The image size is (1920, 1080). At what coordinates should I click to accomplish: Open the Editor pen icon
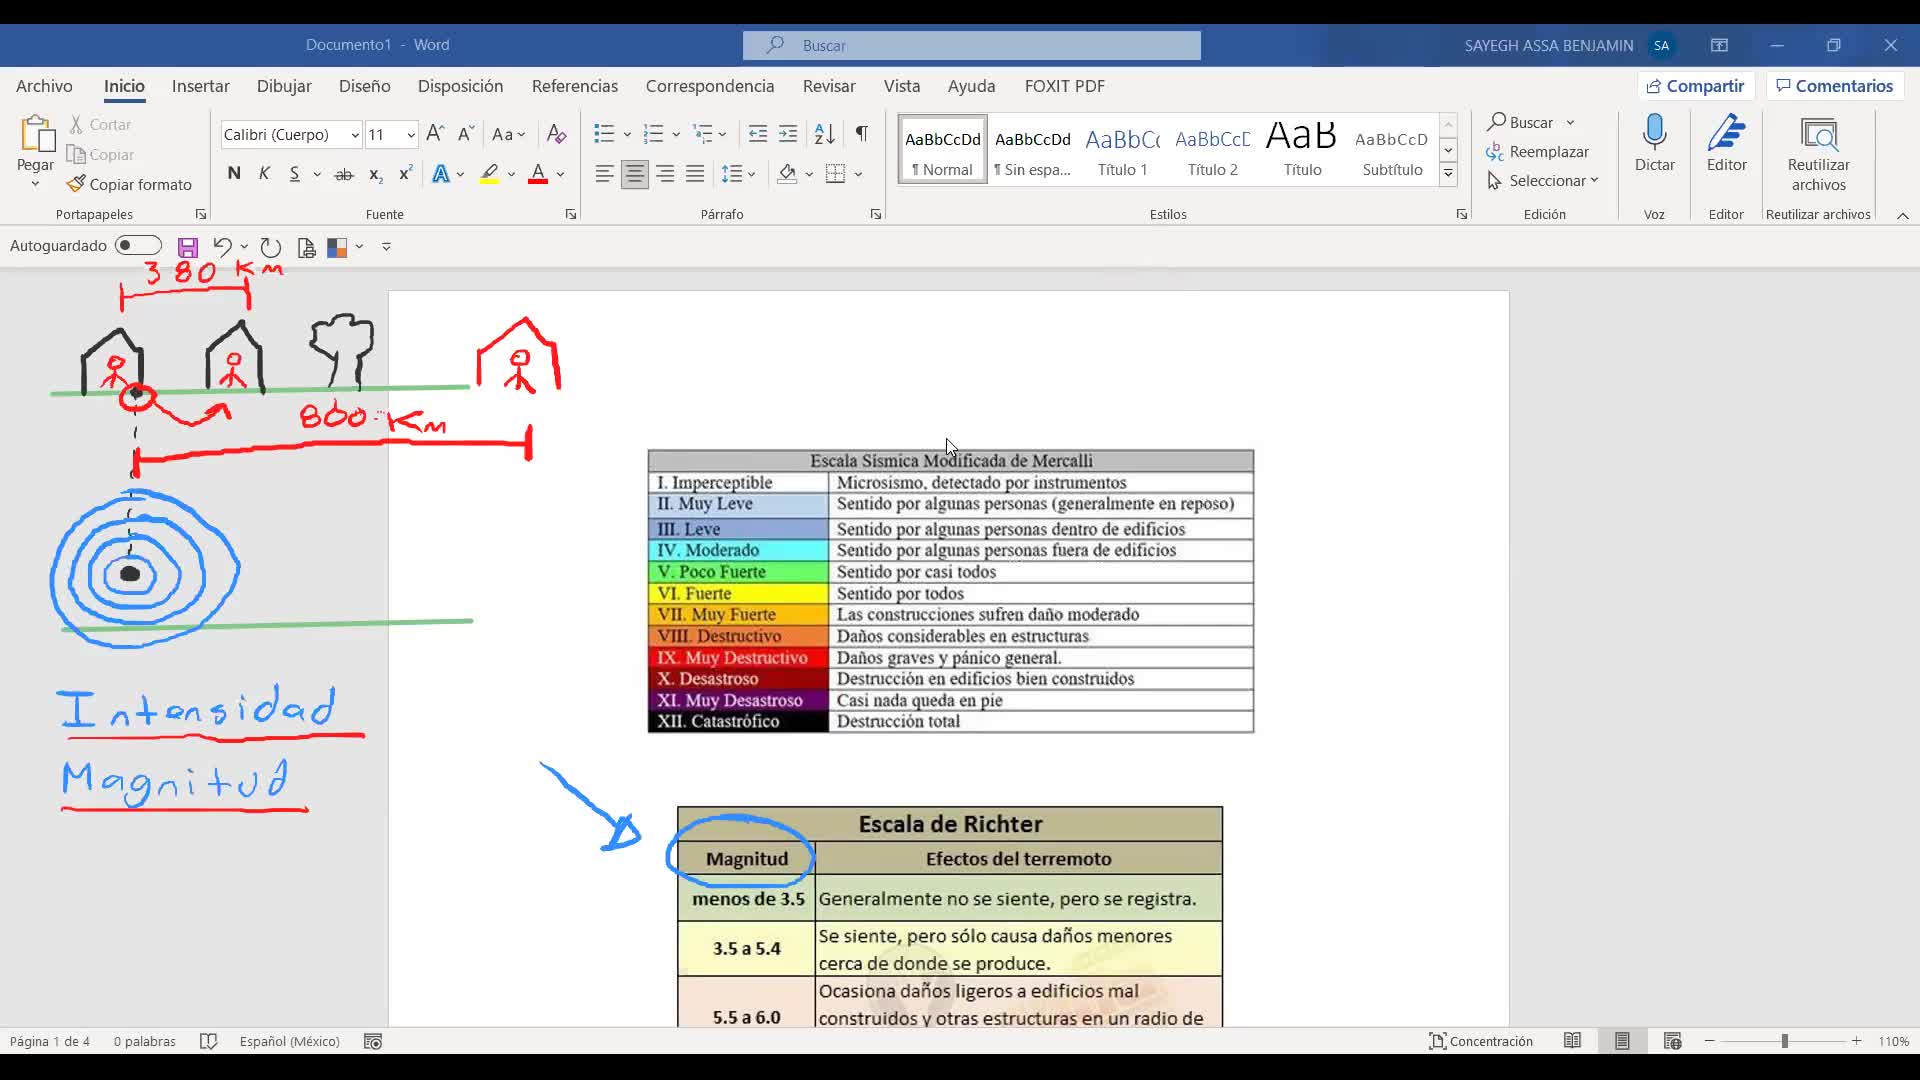[x=1726, y=134]
